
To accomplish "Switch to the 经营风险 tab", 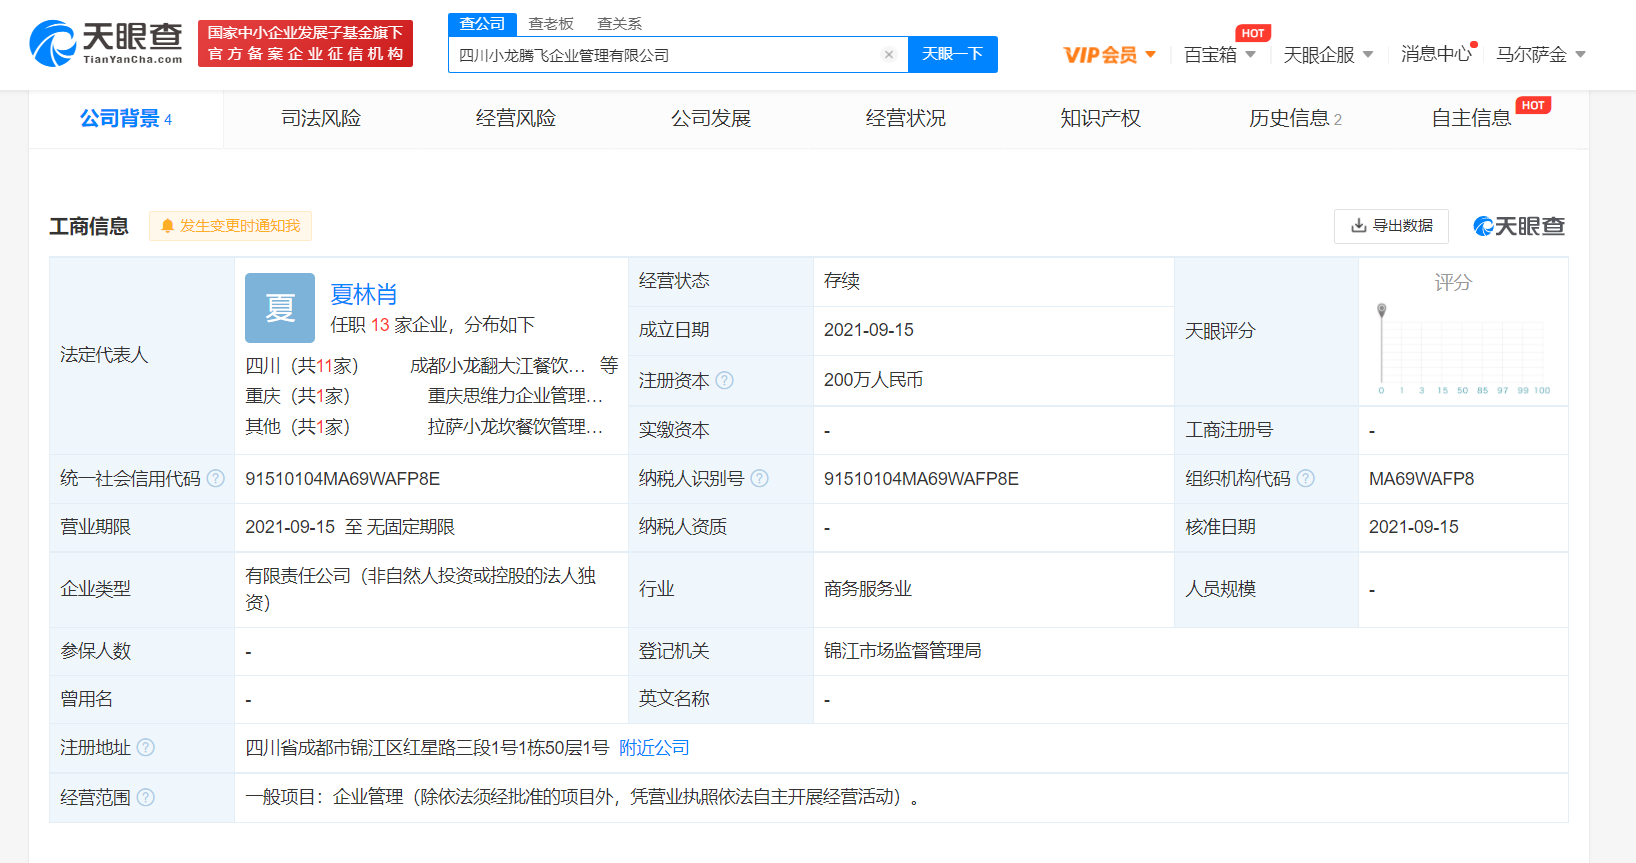I will 516,119.
